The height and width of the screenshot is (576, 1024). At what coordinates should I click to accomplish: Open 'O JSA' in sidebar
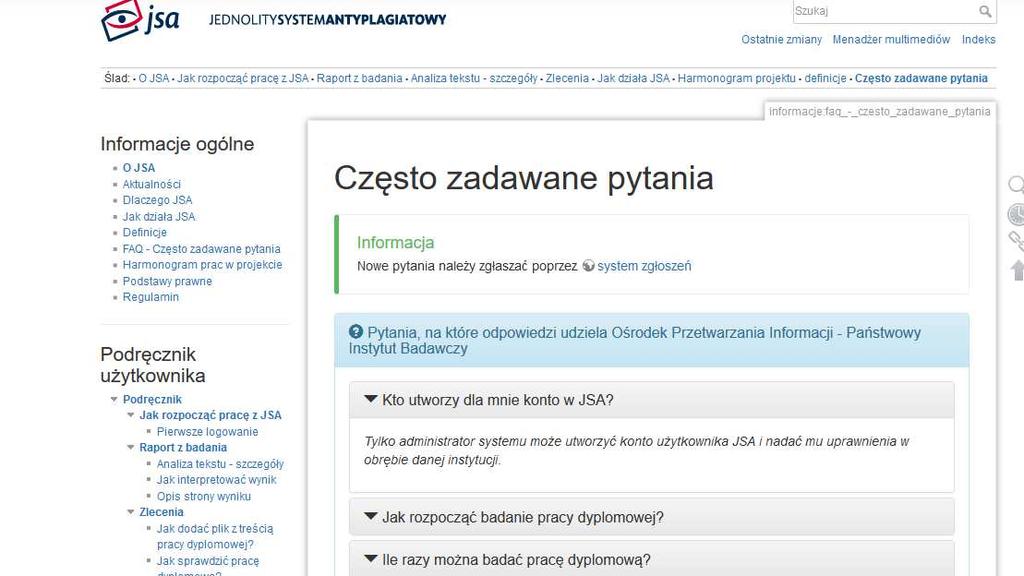pos(138,168)
